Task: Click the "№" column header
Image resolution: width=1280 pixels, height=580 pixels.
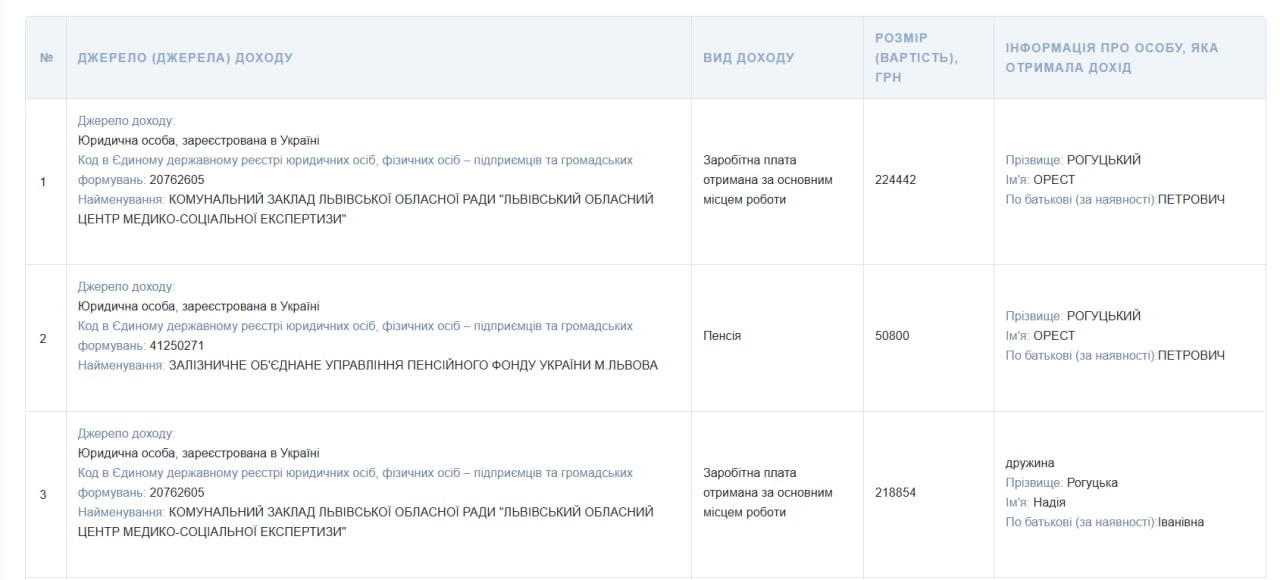Action: pyautogui.click(x=46, y=58)
